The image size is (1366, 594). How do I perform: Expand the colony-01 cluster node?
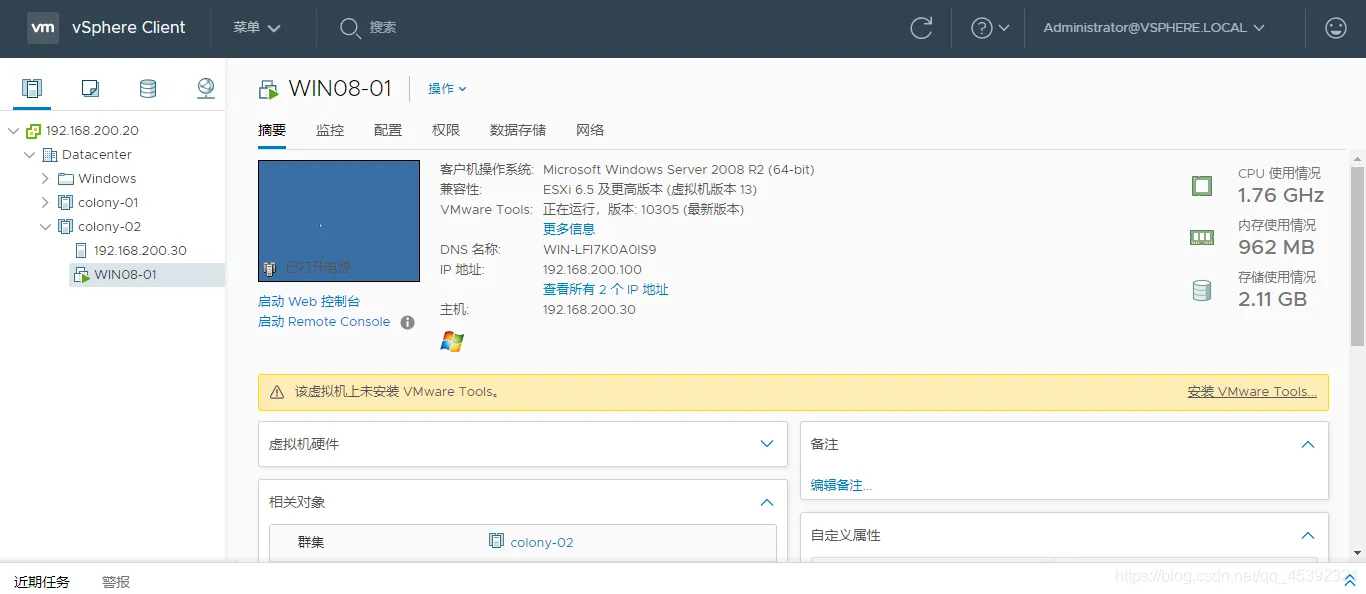pos(45,203)
